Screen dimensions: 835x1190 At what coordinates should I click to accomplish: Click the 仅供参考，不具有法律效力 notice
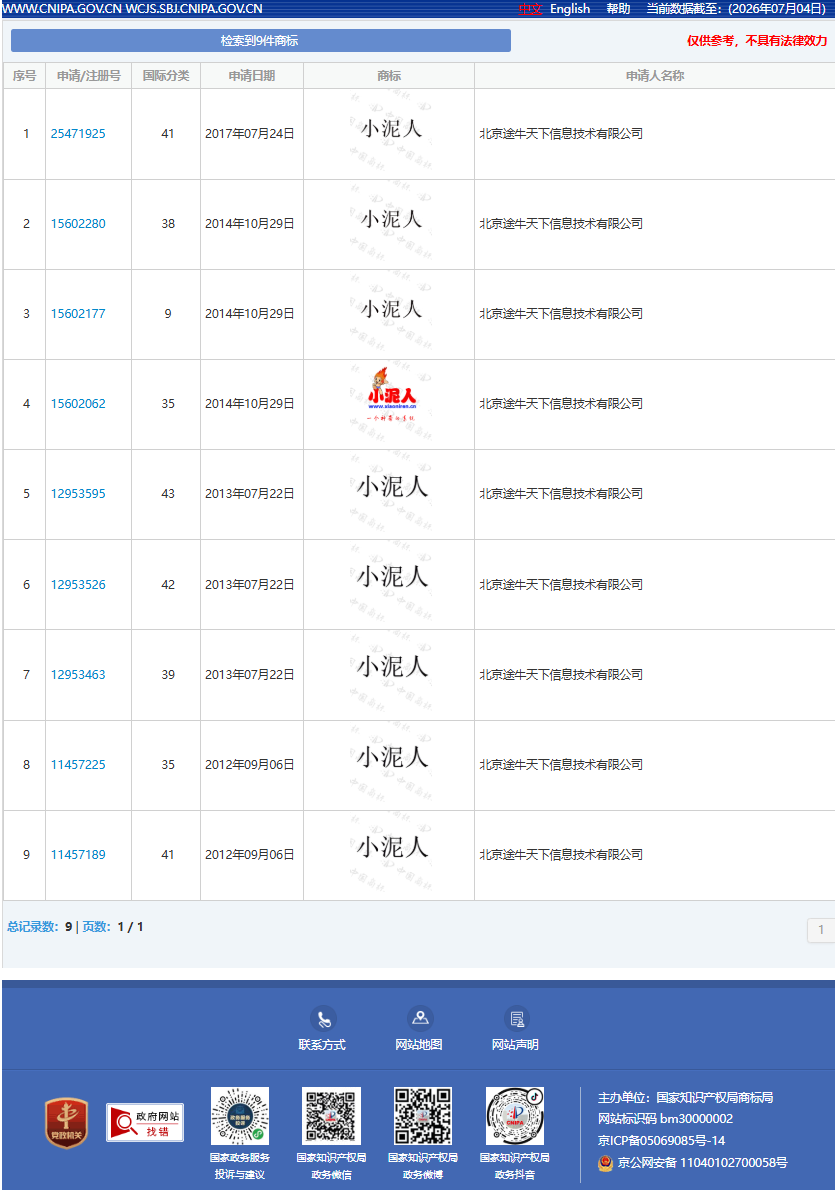[757, 41]
